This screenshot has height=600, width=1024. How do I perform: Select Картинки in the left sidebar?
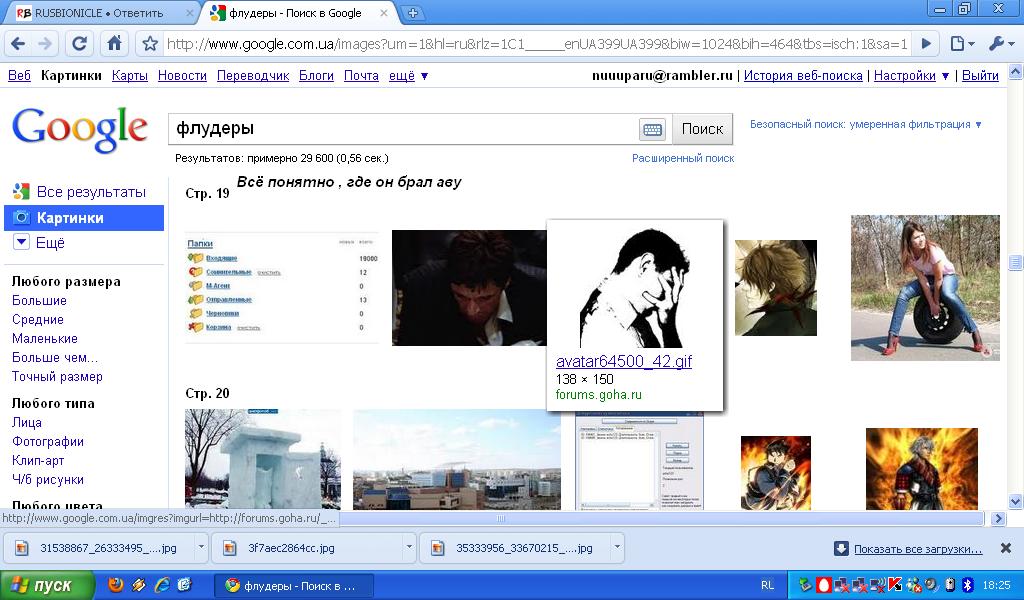tap(84, 217)
